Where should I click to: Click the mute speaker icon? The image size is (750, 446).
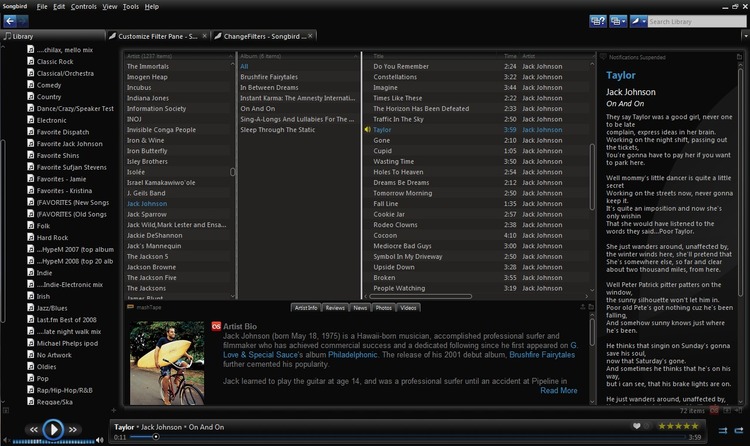coord(6,440)
